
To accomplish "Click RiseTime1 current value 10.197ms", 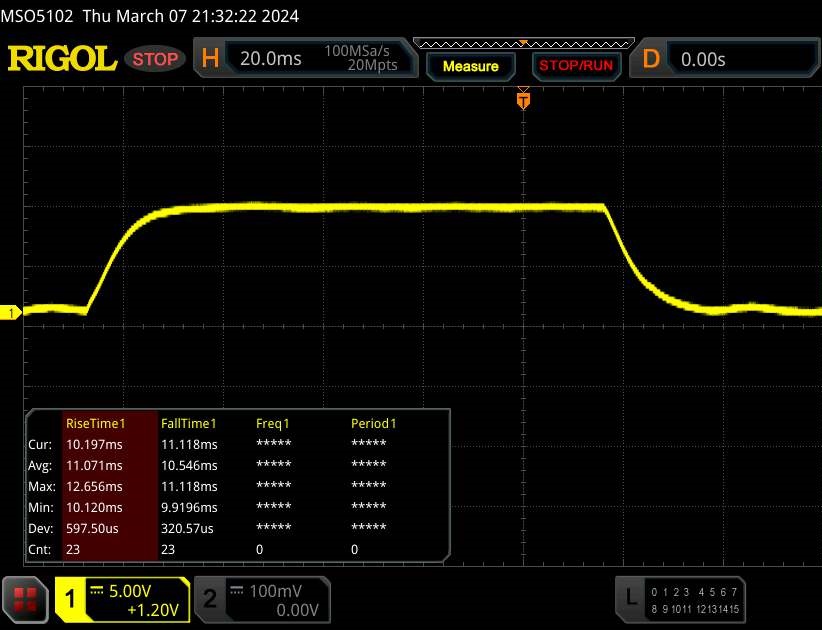I will point(94,444).
